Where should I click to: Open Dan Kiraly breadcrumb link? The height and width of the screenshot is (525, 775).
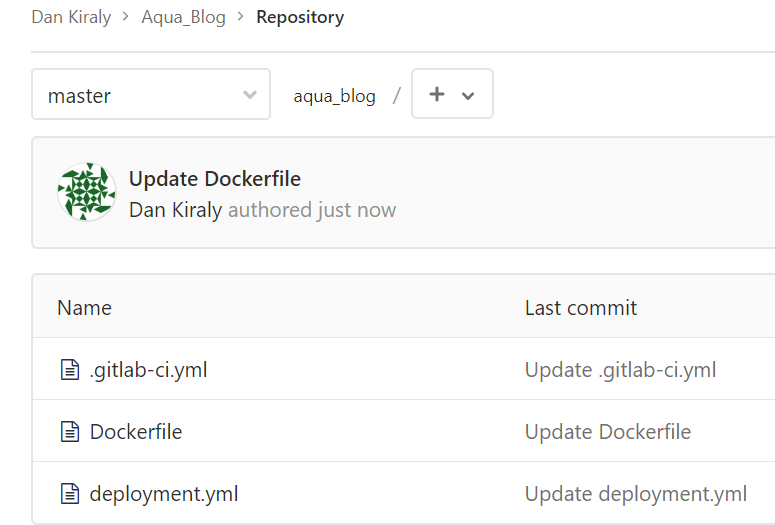71,17
